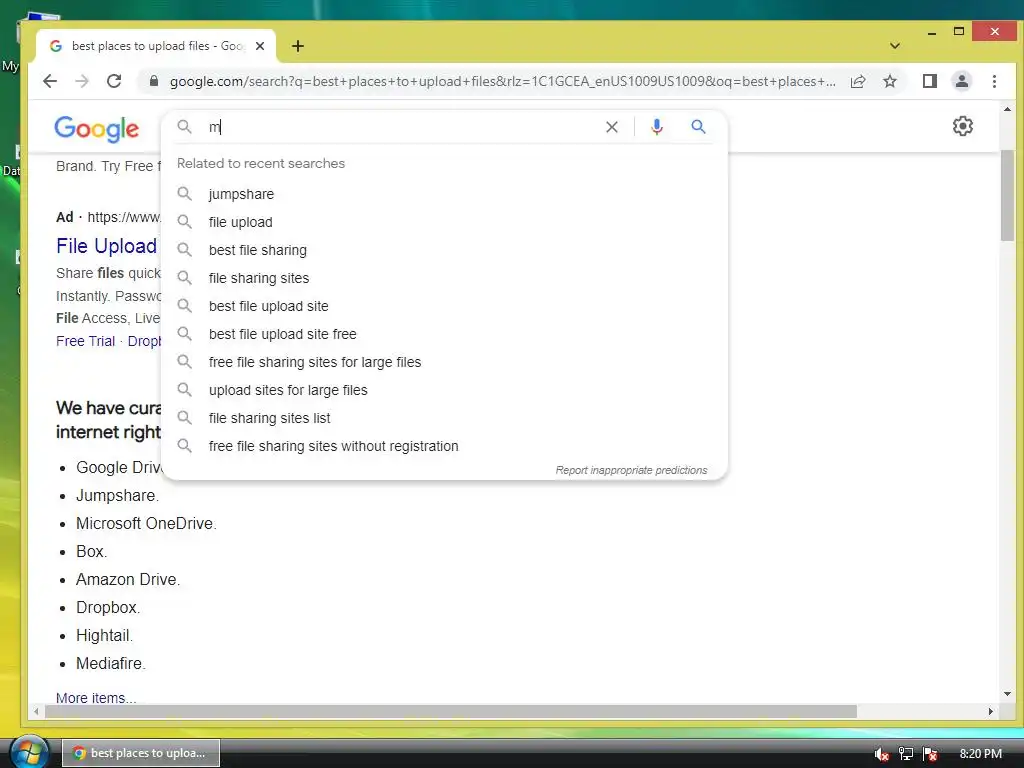Open Google quick settings gear
The width and height of the screenshot is (1024, 768).
click(x=963, y=125)
